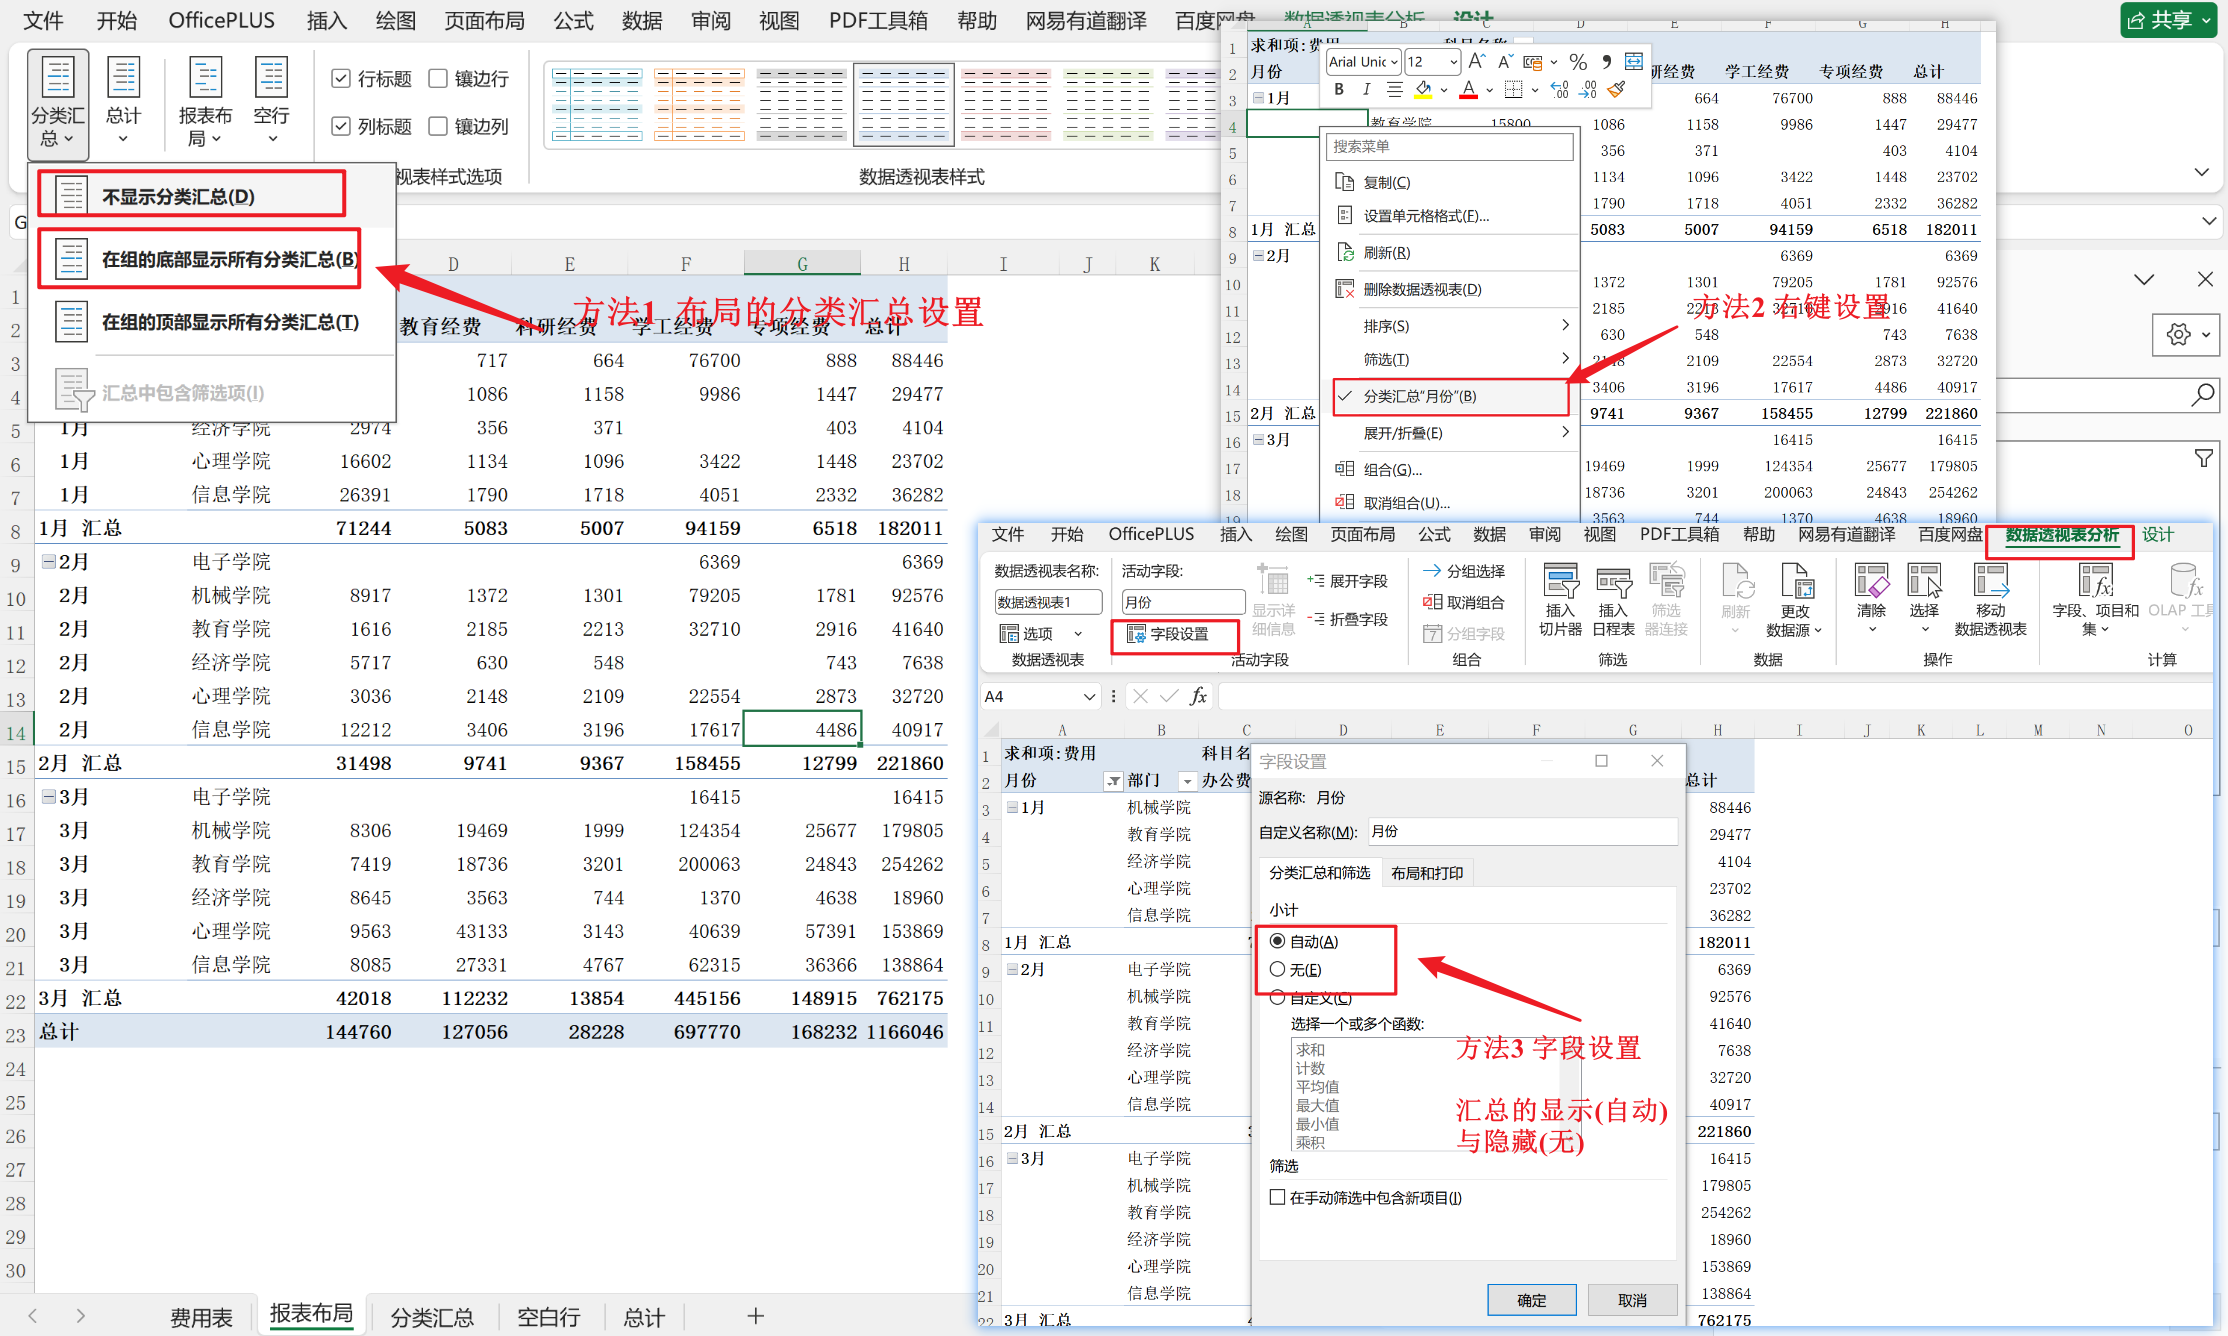Click the 确定 button in field settings

click(1531, 1299)
